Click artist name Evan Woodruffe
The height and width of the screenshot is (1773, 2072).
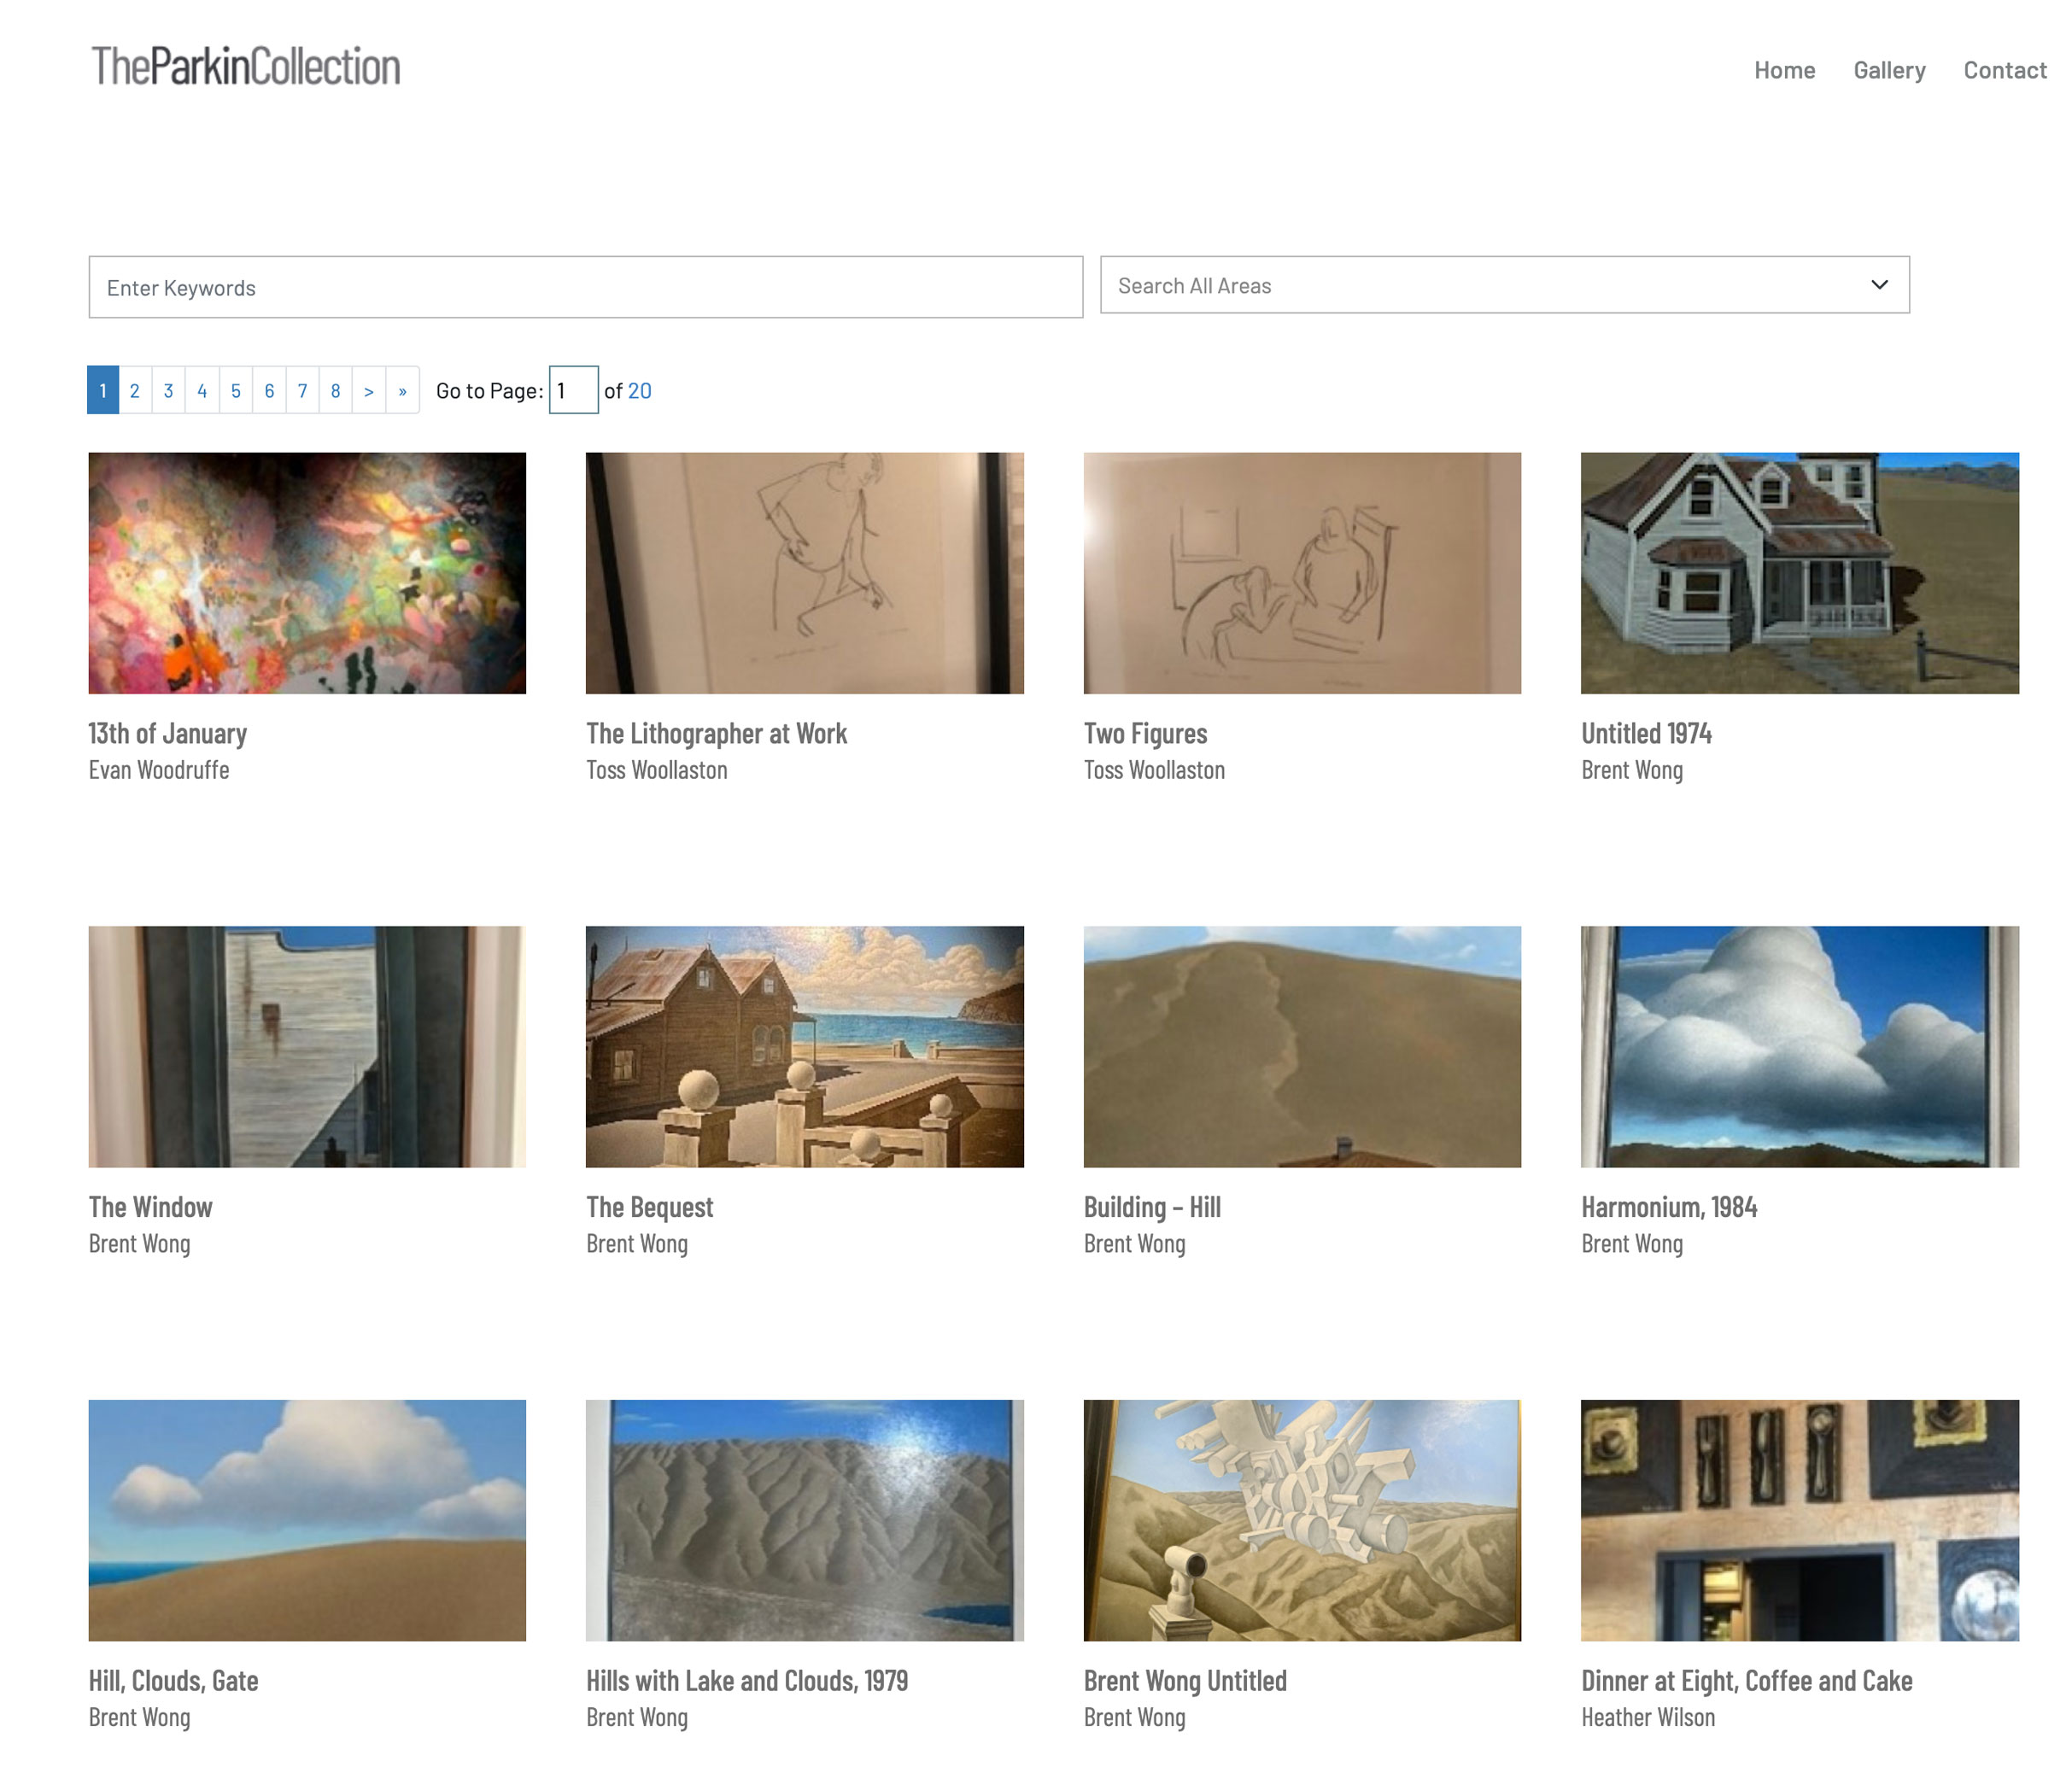tap(159, 770)
